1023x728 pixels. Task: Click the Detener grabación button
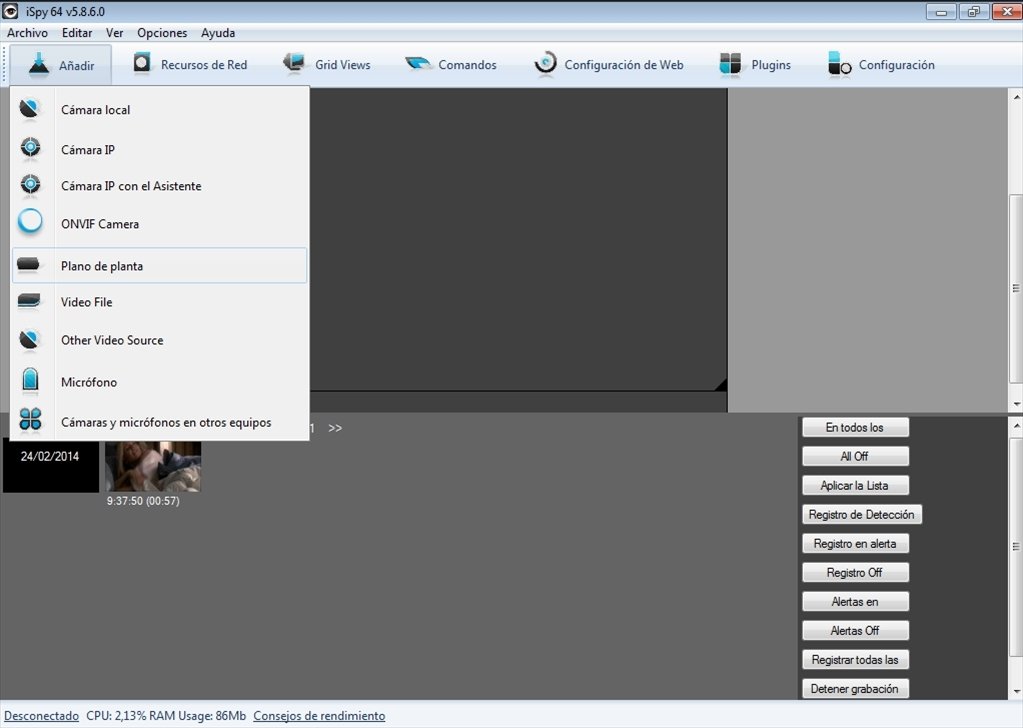pyautogui.click(x=855, y=688)
